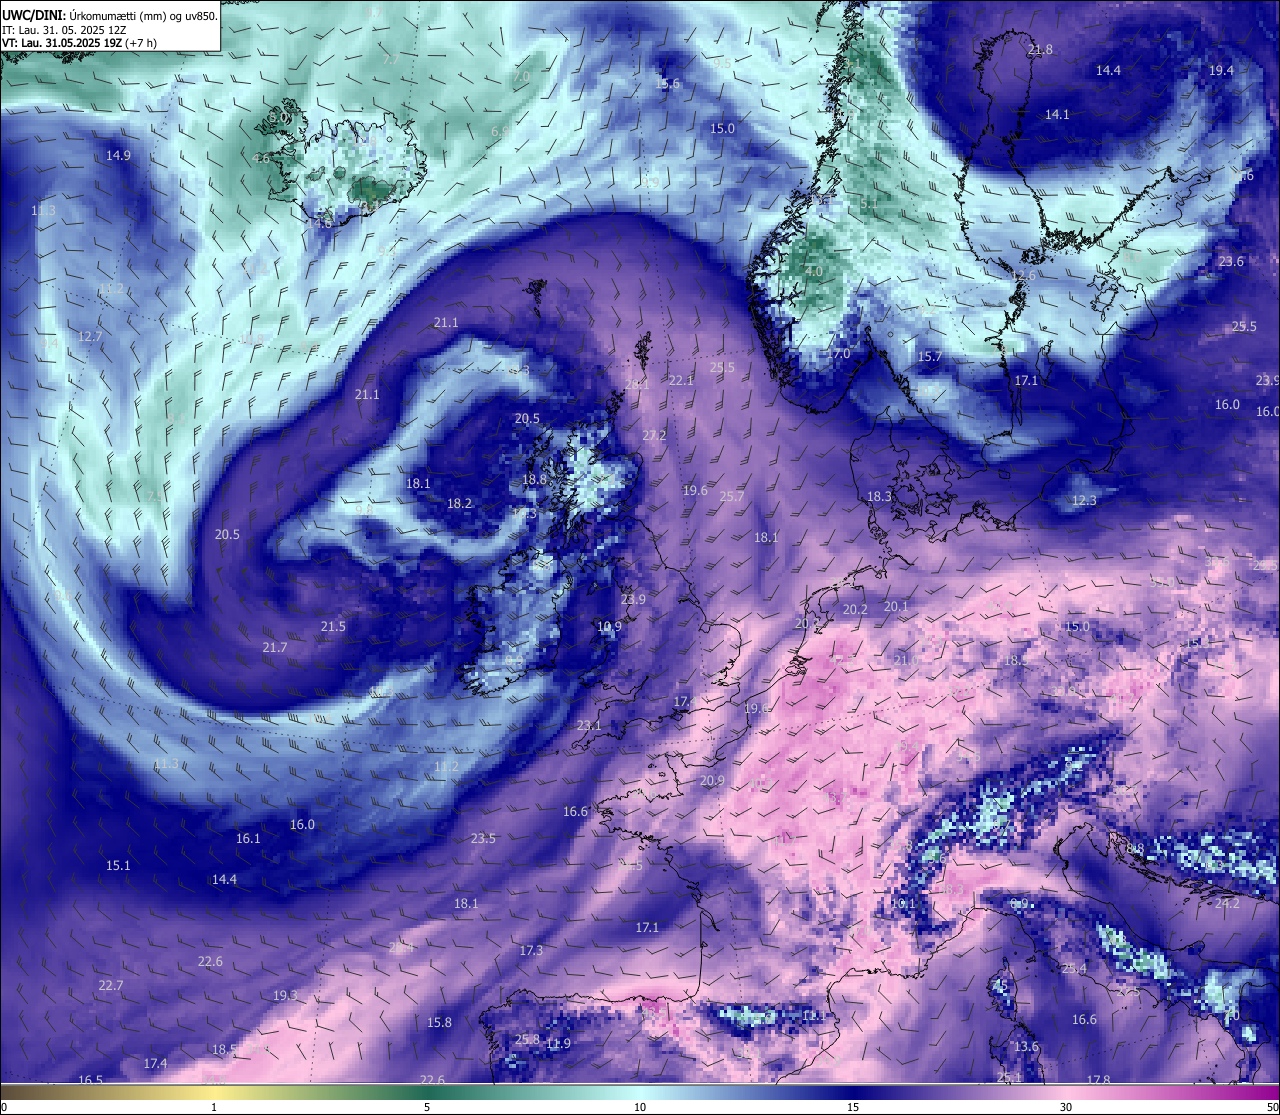The width and height of the screenshot is (1280, 1115).
Task: Select the 24.2 value over the Balkans
Action: pyautogui.click(x=1227, y=904)
